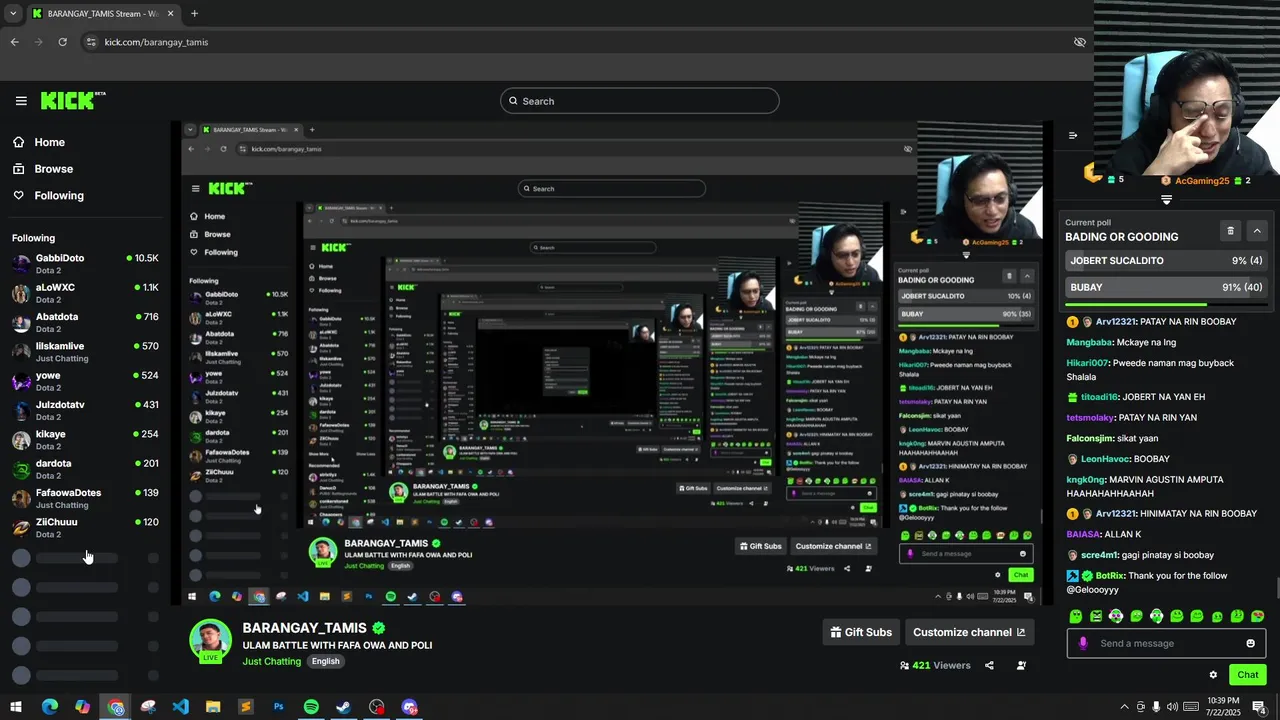Open volume control in system tray
Viewport: 1280px width, 720px height.
point(1172,707)
